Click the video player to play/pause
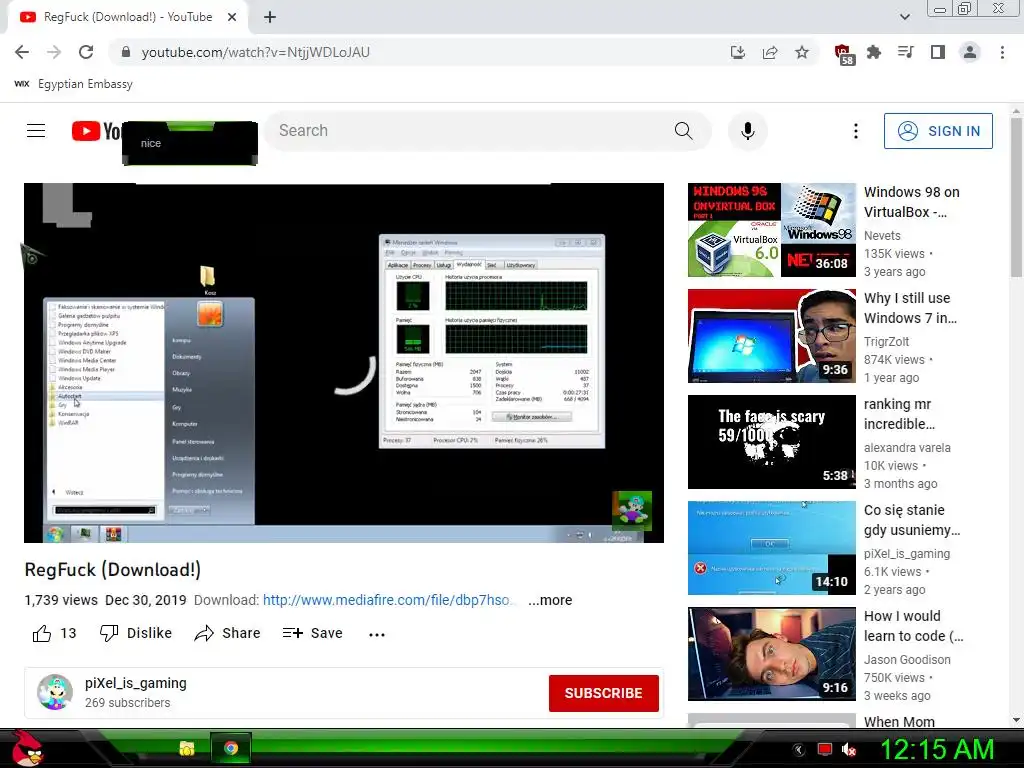 344,362
